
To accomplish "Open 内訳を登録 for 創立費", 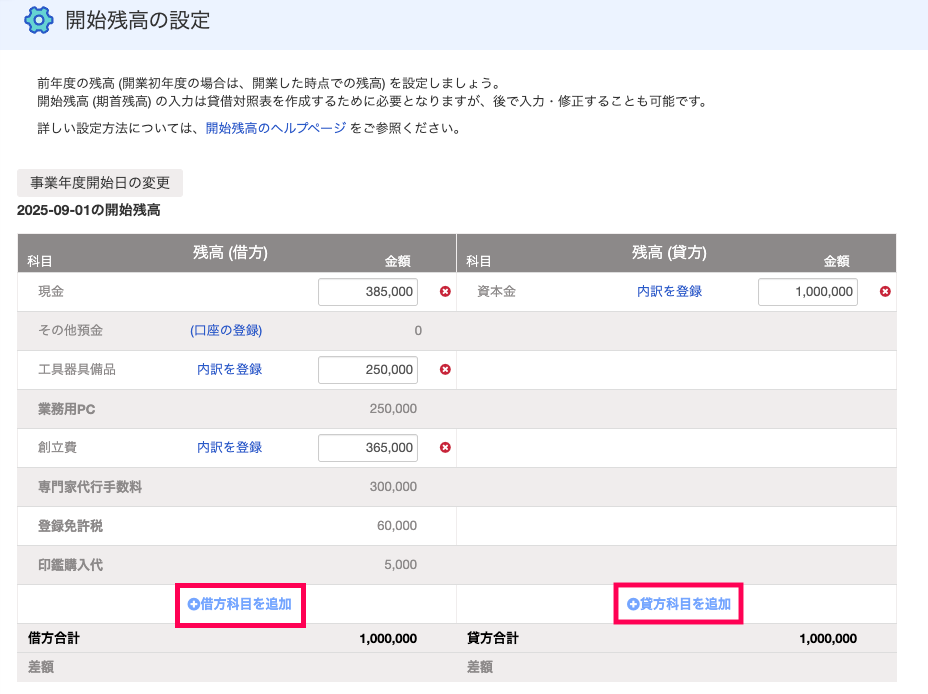I will point(230,447).
